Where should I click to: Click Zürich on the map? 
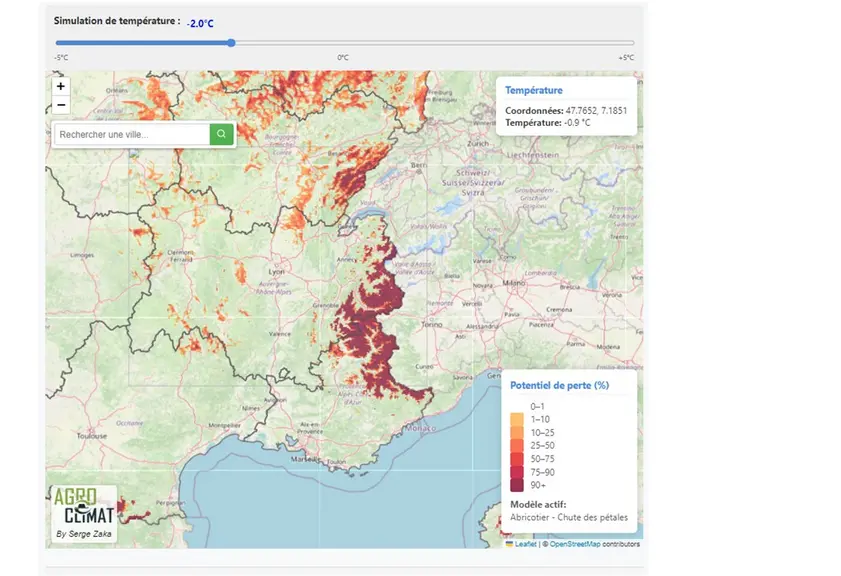click(x=477, y=144)
